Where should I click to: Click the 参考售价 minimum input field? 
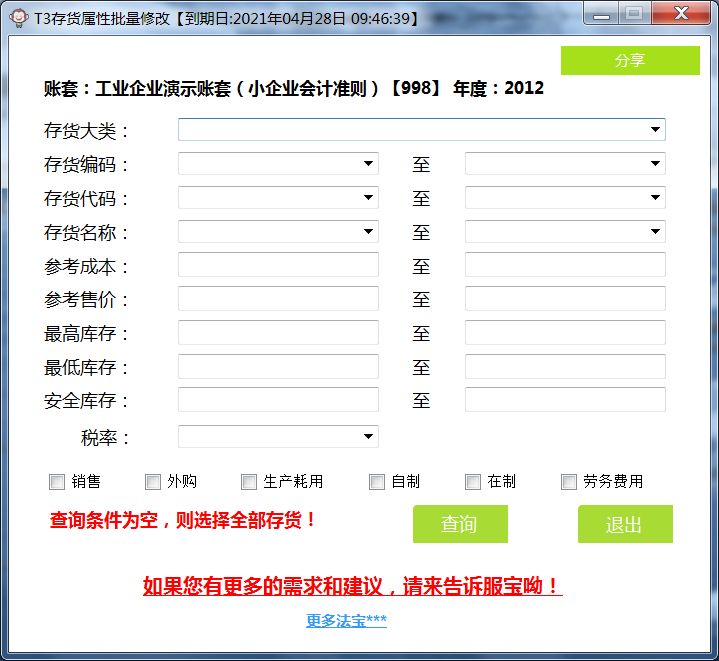tap(278, 298)
